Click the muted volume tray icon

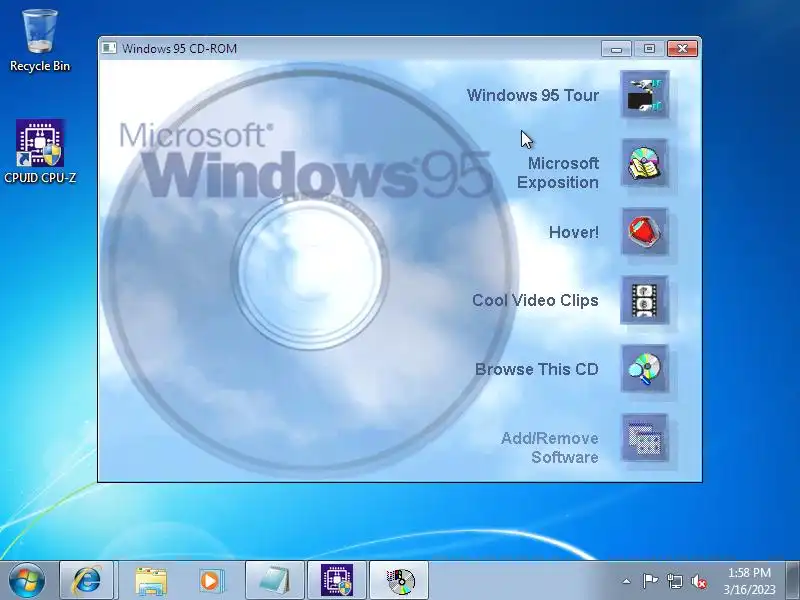coord(698,581)
